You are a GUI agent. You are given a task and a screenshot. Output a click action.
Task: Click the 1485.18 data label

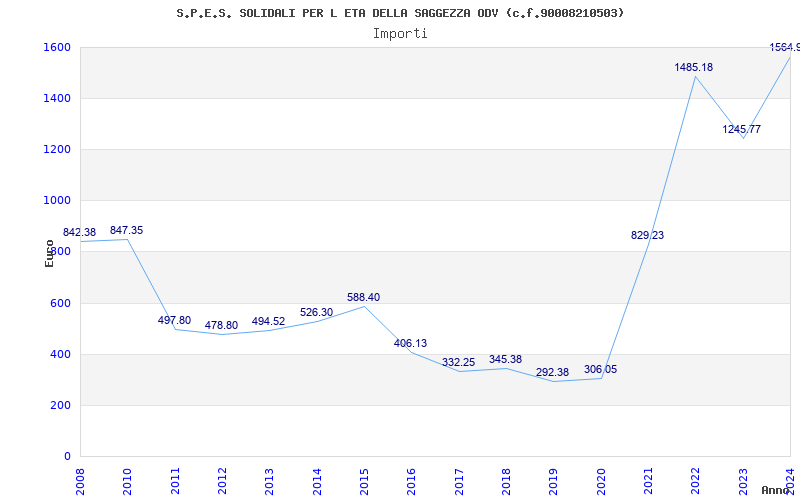(x=693, y=67)
